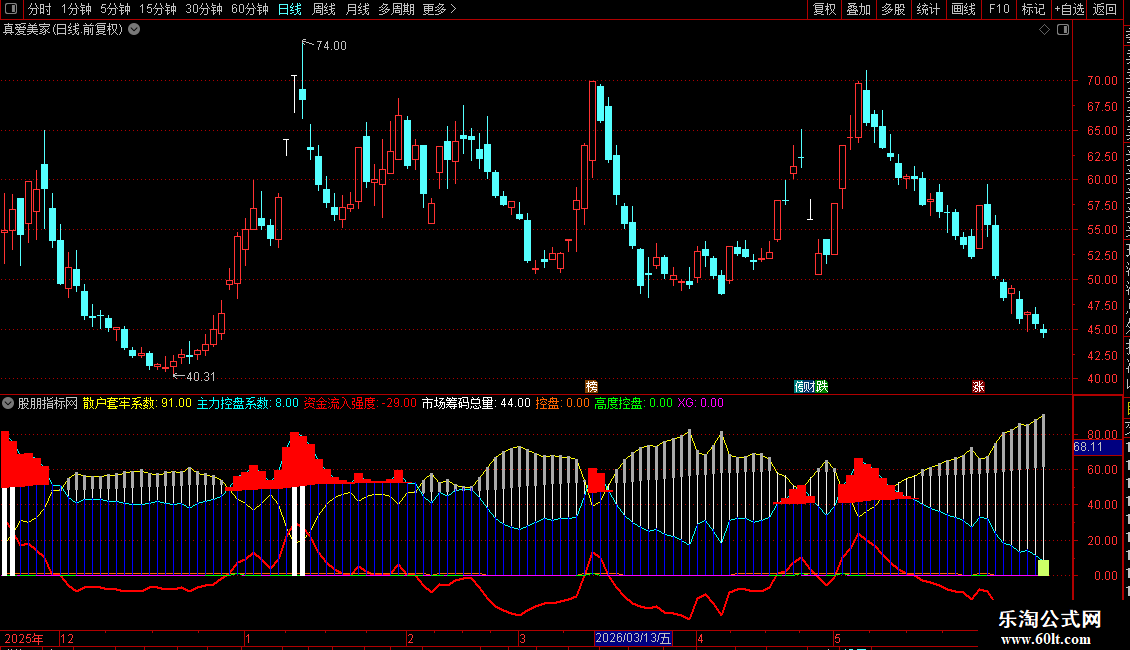
Task: Click the 2025年 year label on timeline
Action: click(24, 638)
